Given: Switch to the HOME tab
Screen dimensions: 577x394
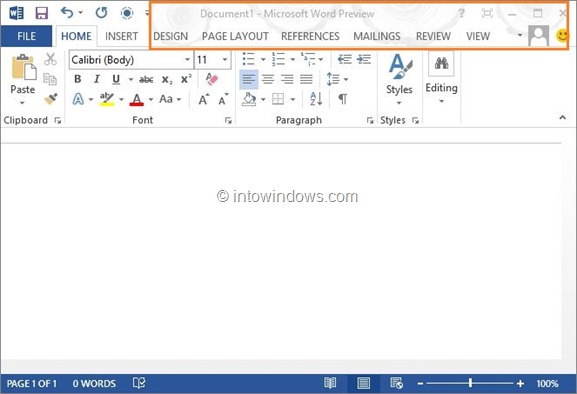Looking at the screenshot, I should (x=76, y=36).
